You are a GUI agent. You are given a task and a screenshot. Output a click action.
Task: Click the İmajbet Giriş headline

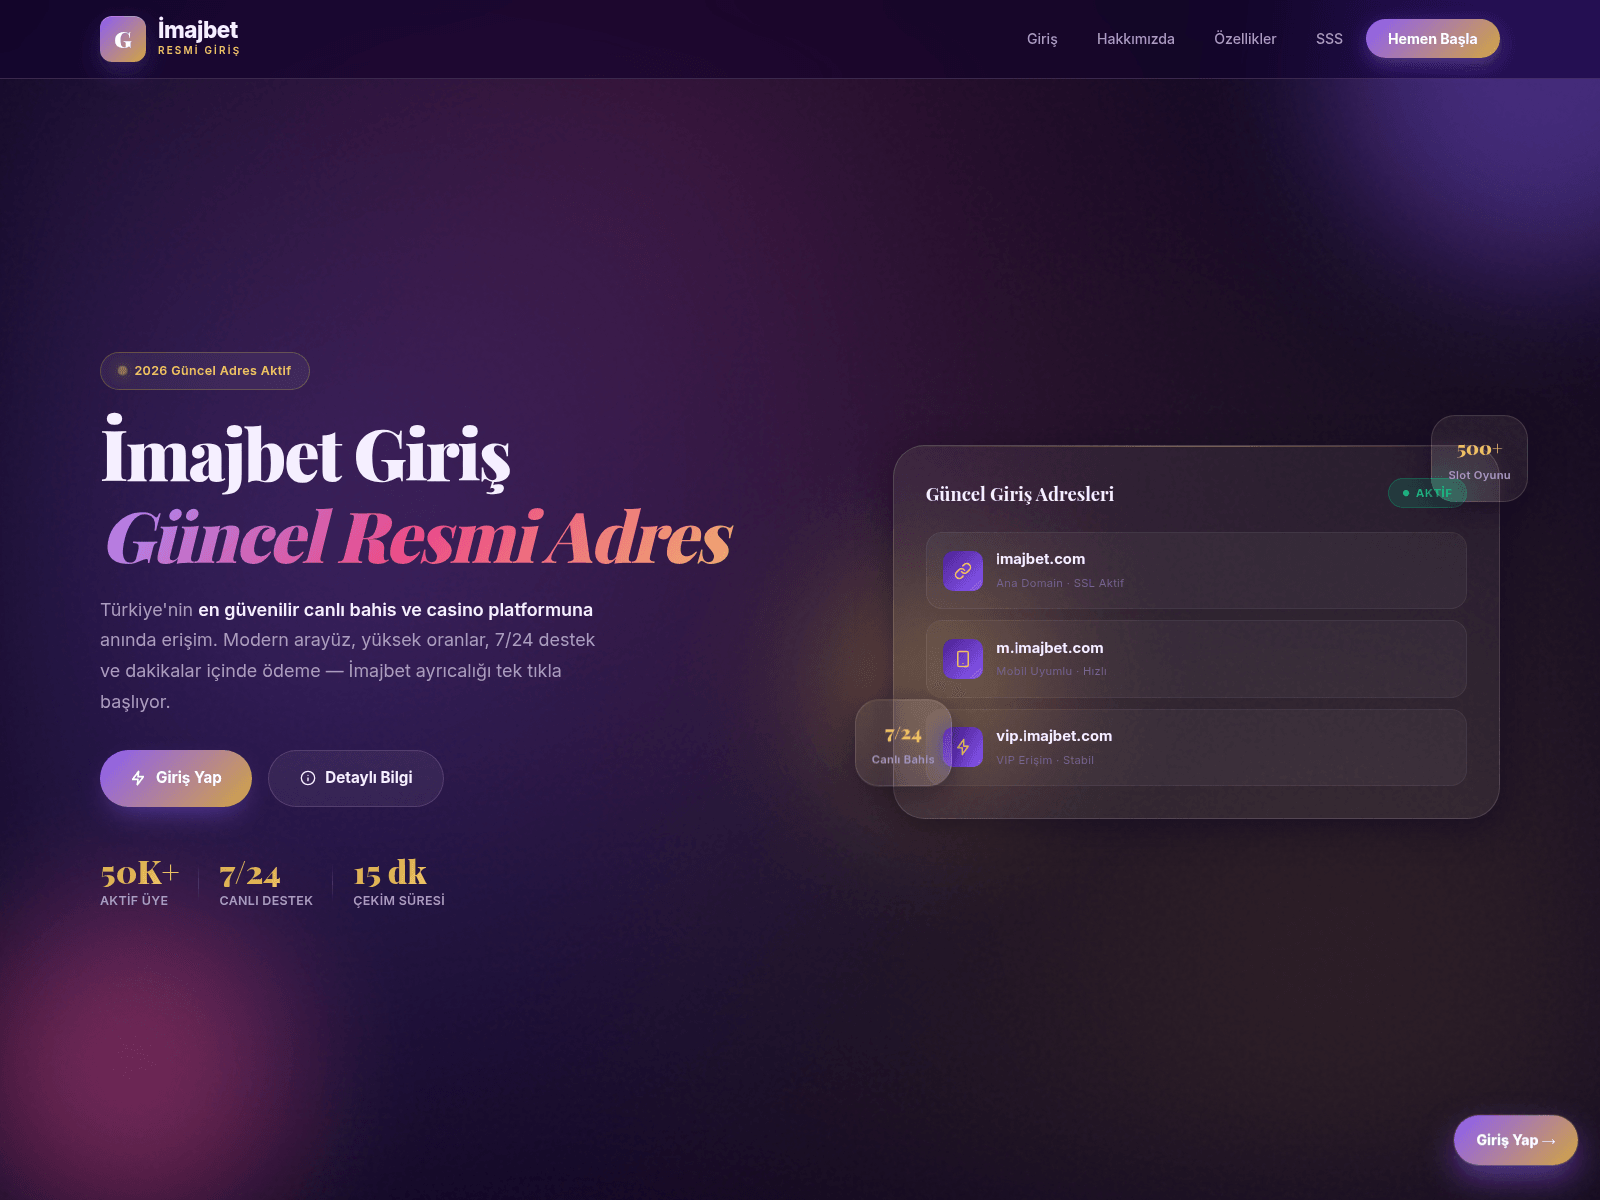click(306, 456)
